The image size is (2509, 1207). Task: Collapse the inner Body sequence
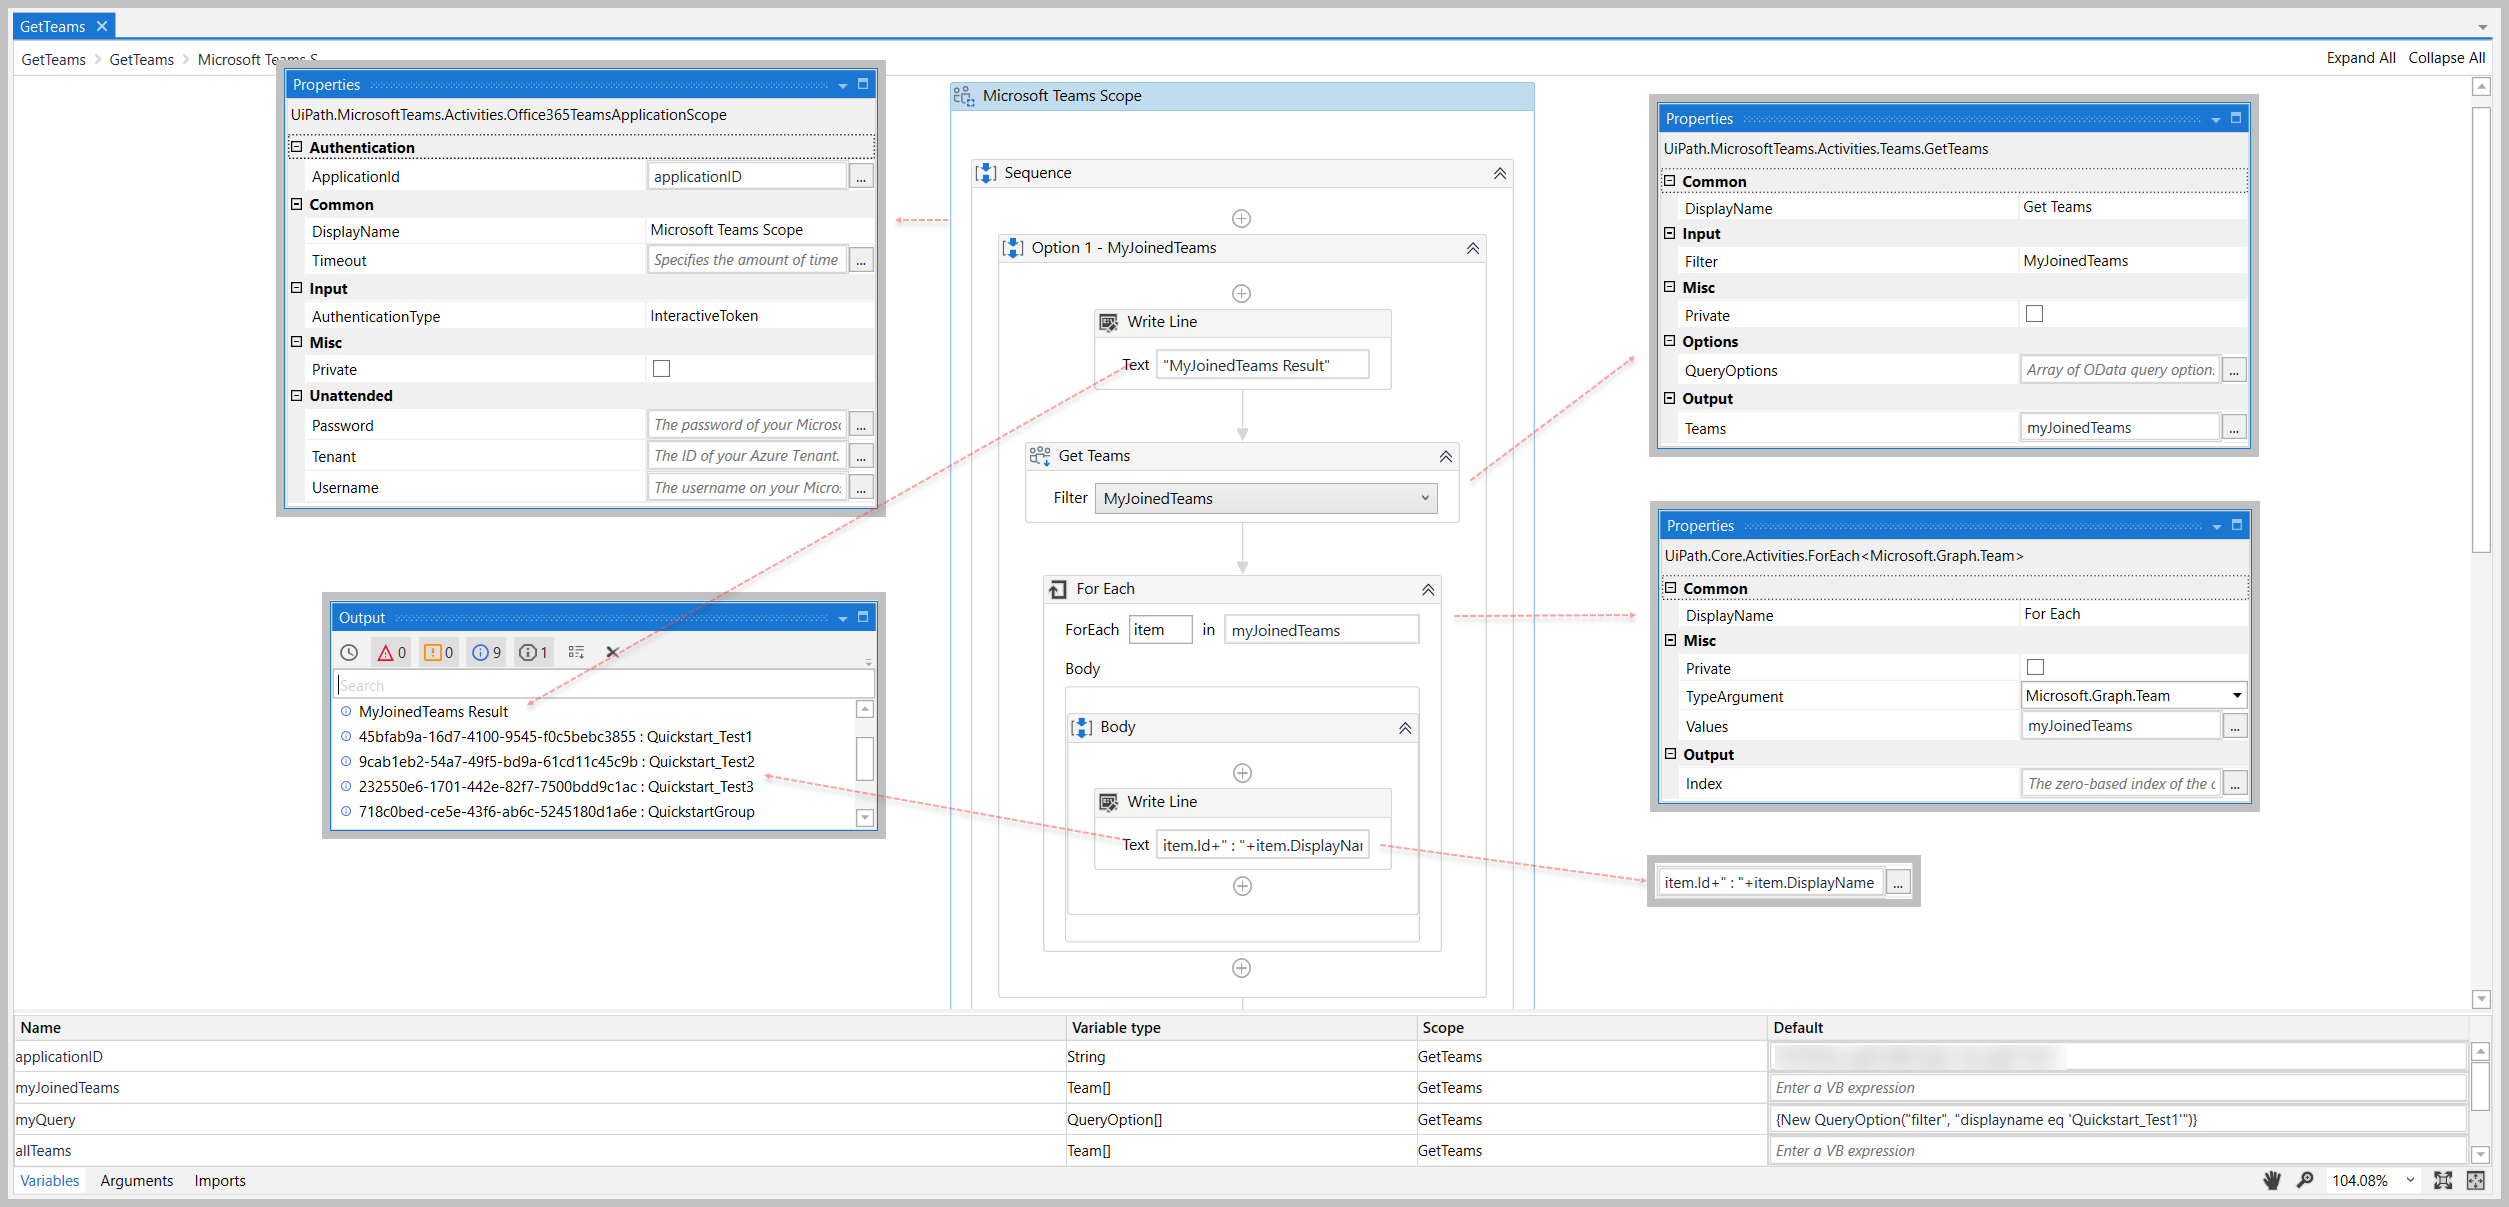point(1404,728)
